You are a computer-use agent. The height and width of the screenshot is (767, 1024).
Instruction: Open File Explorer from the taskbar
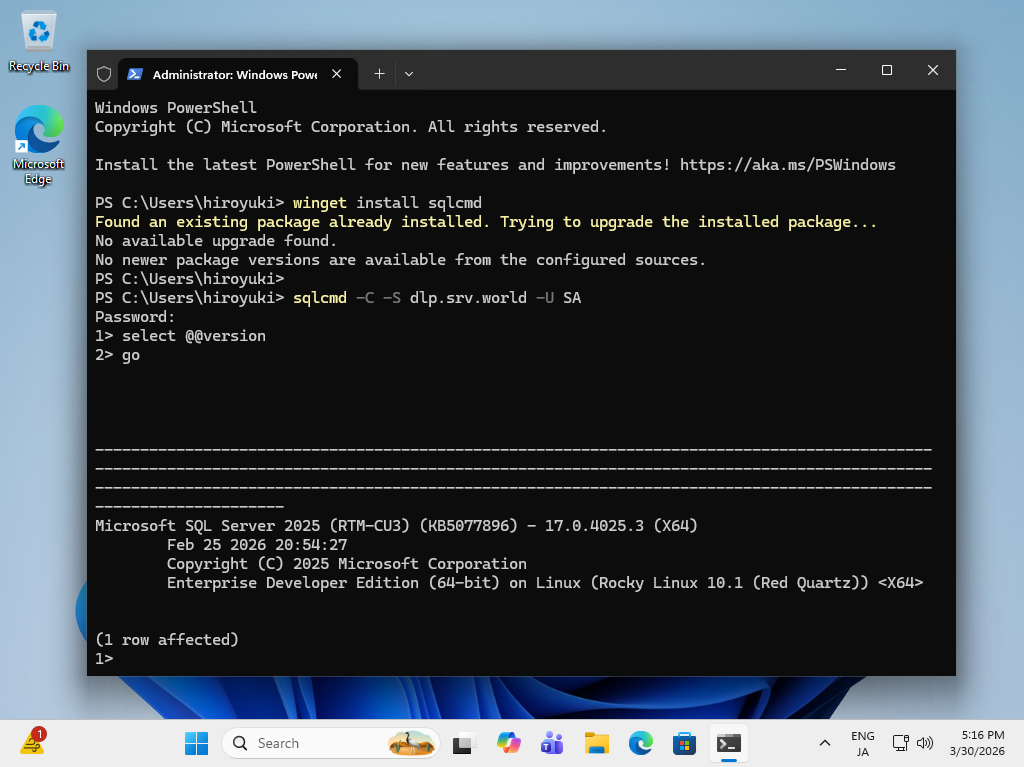[596, 743]
